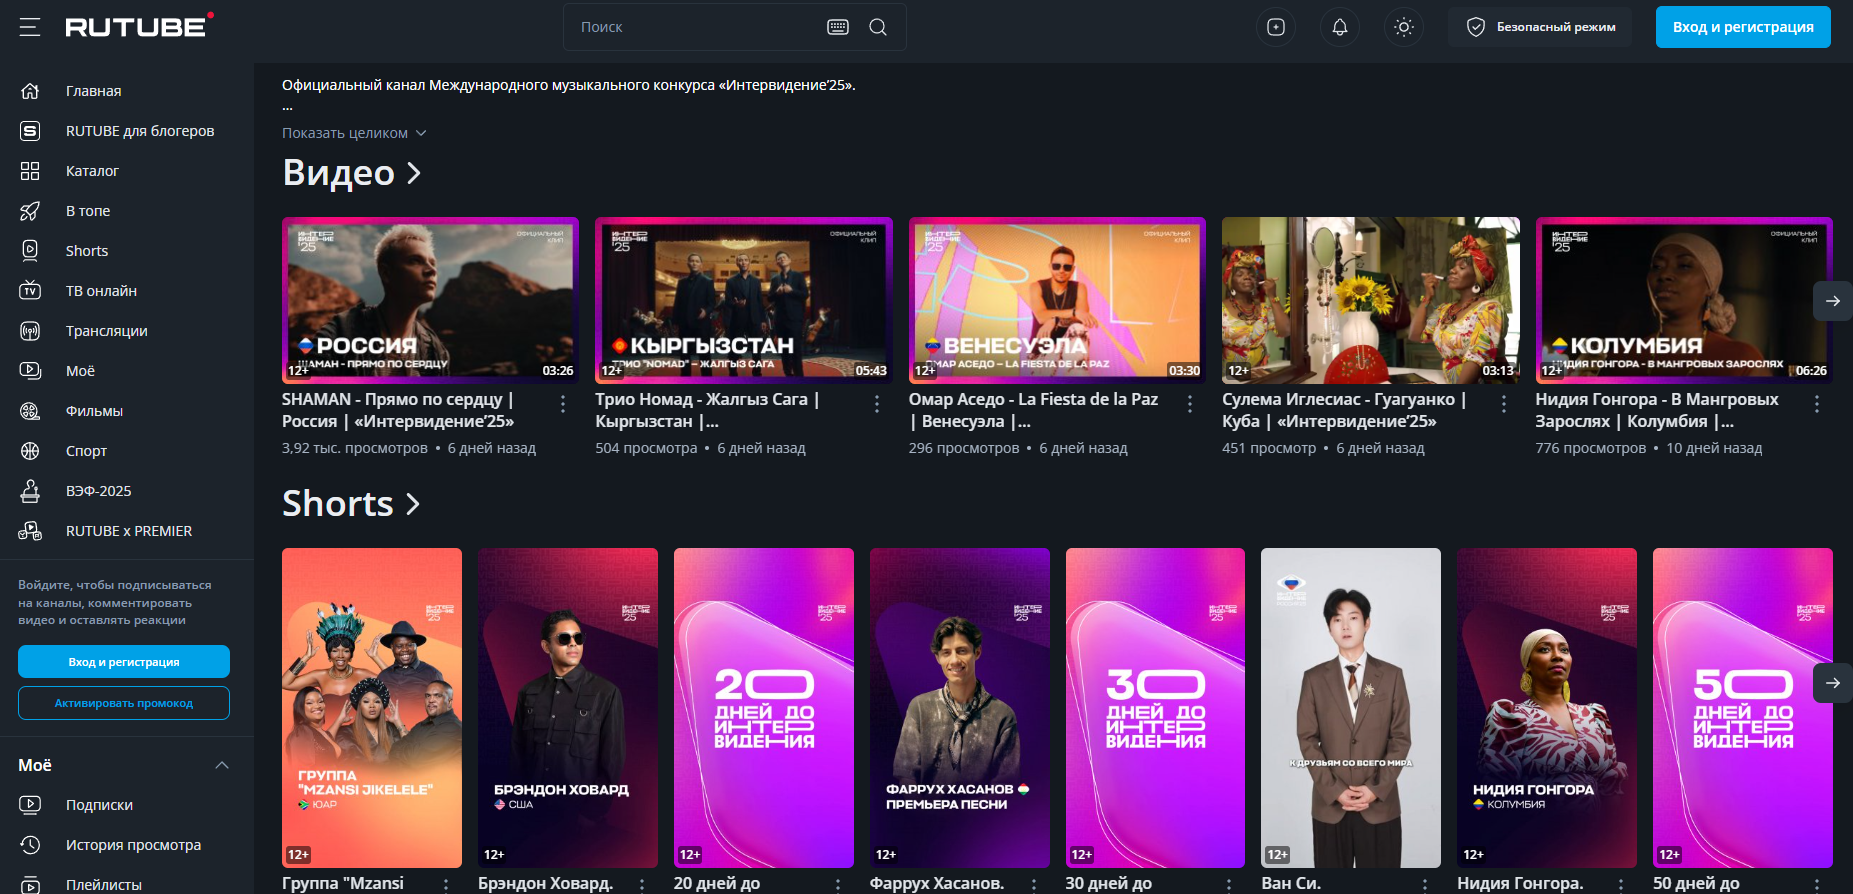
Task: Open options for Нидия Гонгора video
Action: [1817, 404]
